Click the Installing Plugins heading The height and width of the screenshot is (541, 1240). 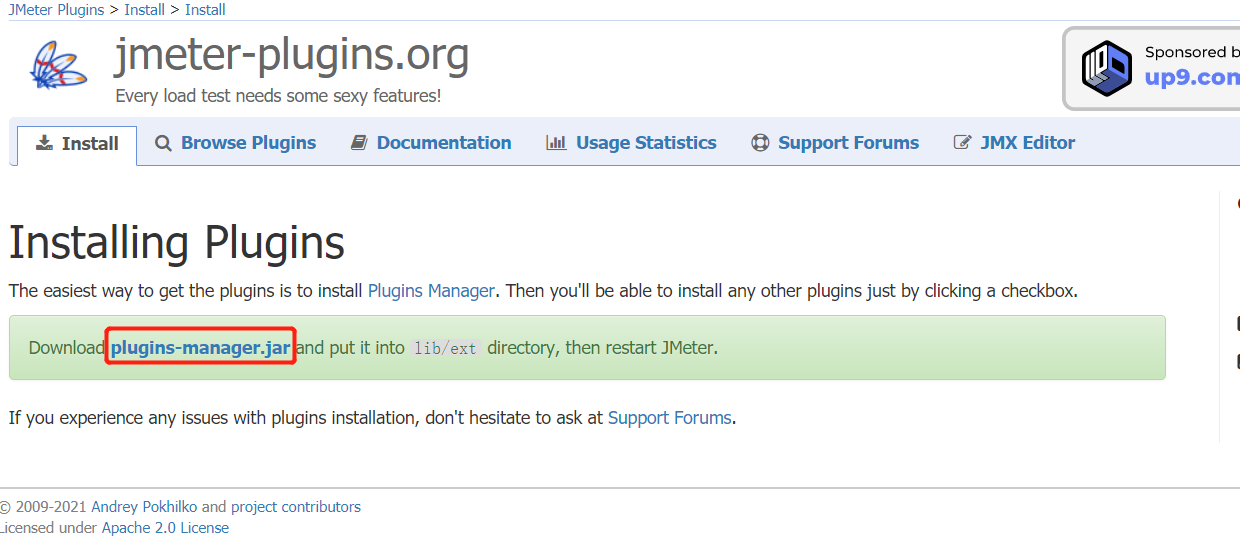[x=177, y=243]
